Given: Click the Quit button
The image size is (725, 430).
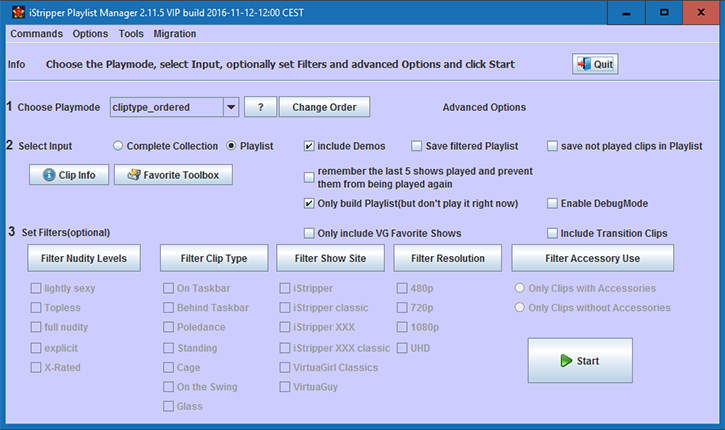Looking at the screenshot, I should pyautogui.click(x=595, y=64).
